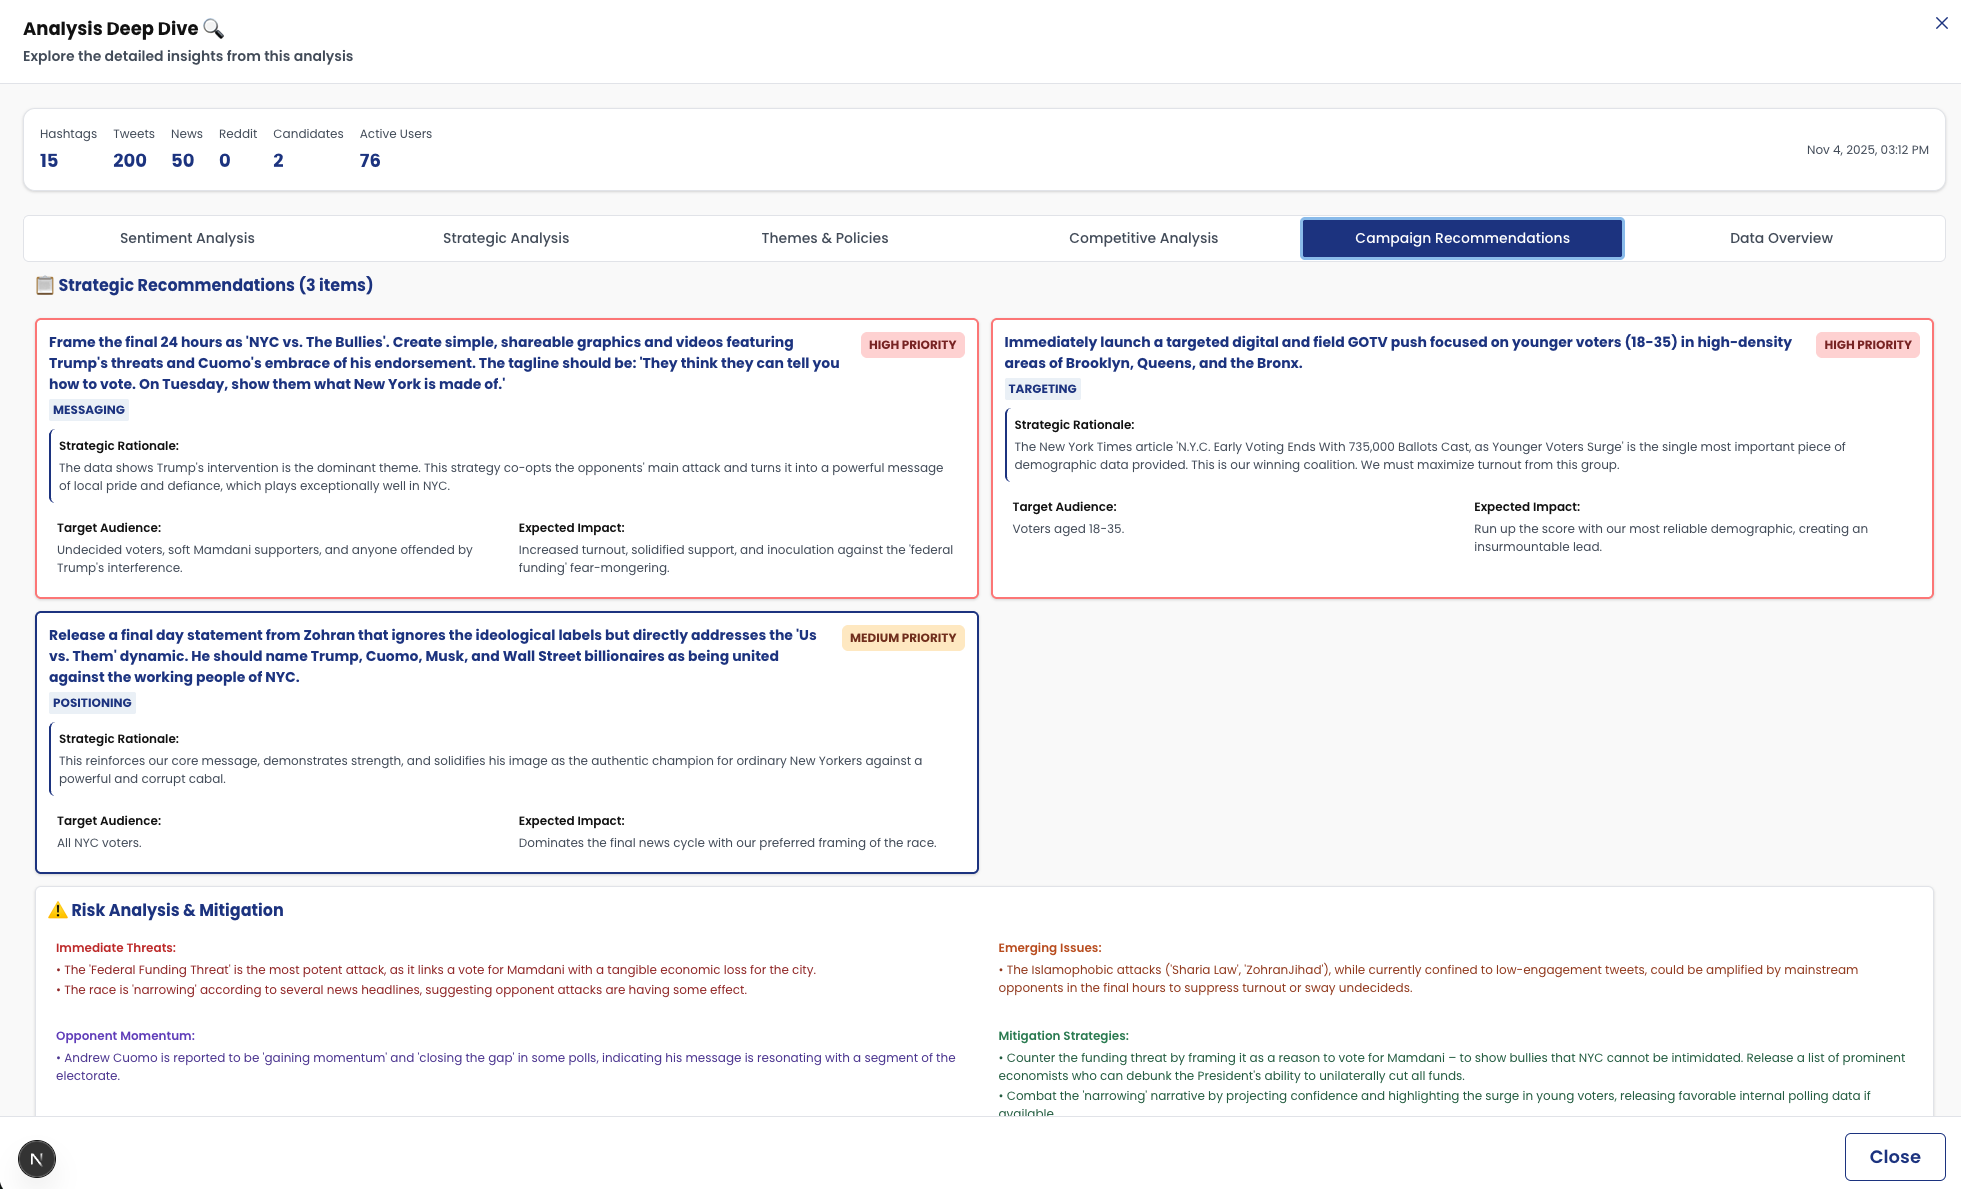View the Competitive Analysis tab

[1143, 238]
